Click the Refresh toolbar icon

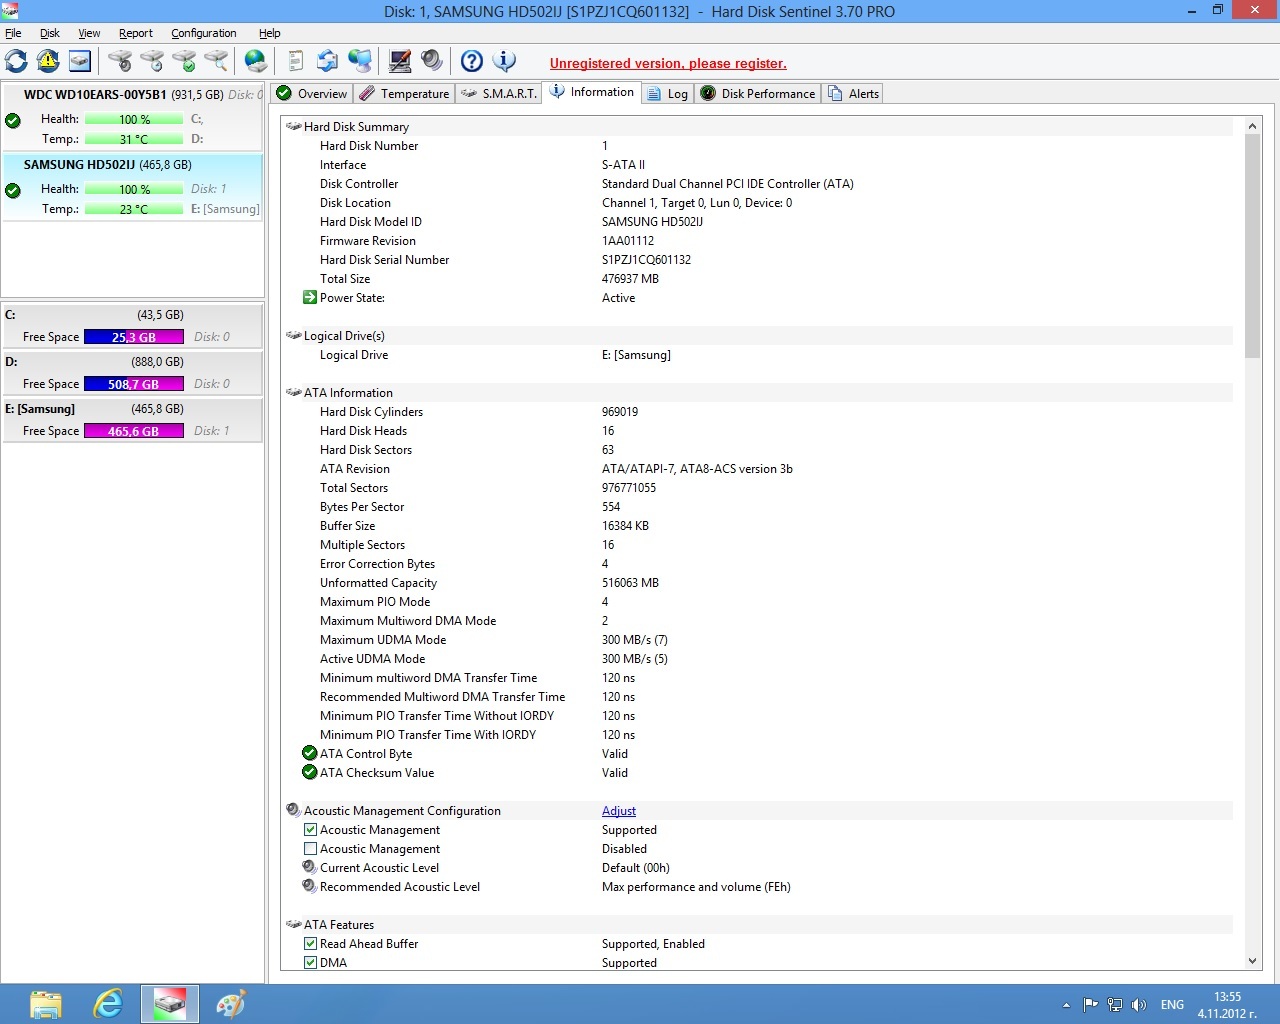[17, 61]
